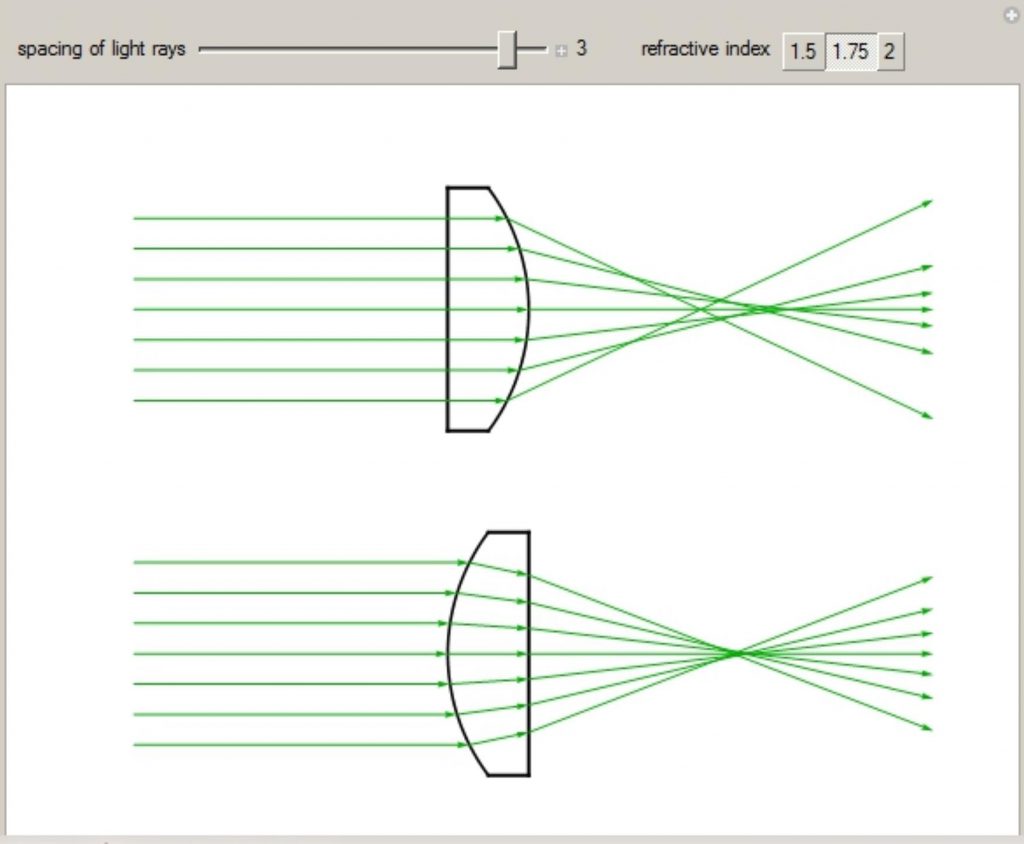Collapse the manipulate controls using the corner plus
The width and height of the screenshot is (1024, 844).
[x=1010, y=15]
